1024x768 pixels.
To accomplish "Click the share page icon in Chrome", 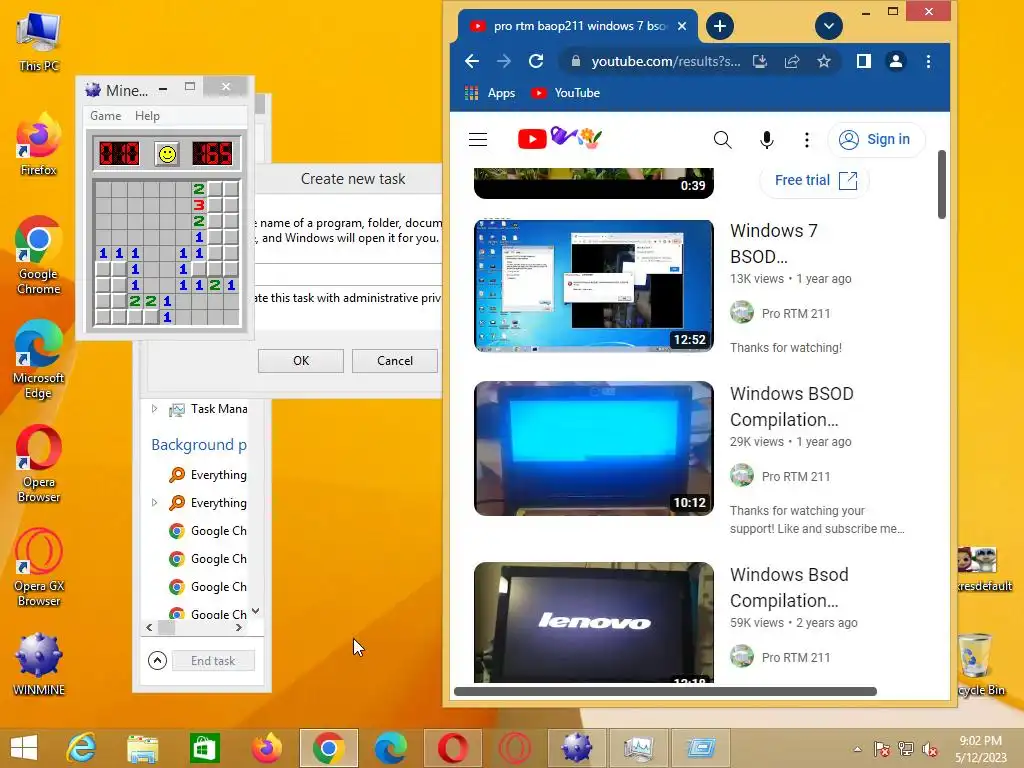I will 792,61.
